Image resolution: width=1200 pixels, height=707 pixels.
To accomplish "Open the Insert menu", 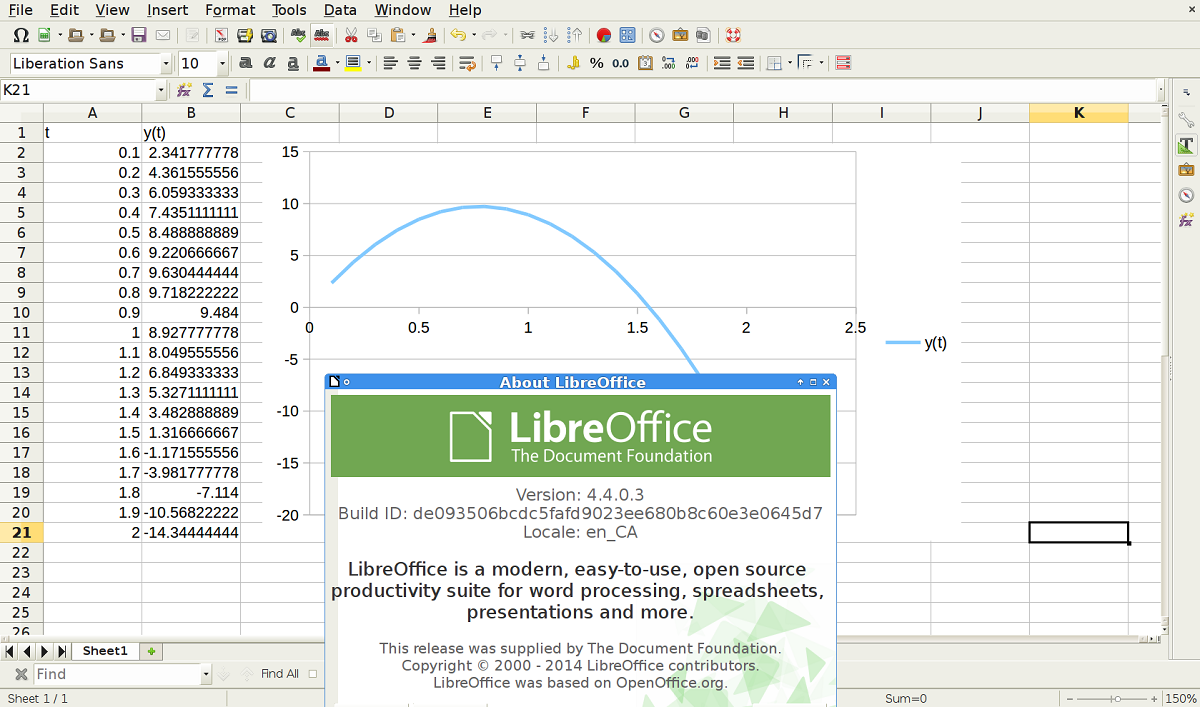I will click(x=167, y=10).
